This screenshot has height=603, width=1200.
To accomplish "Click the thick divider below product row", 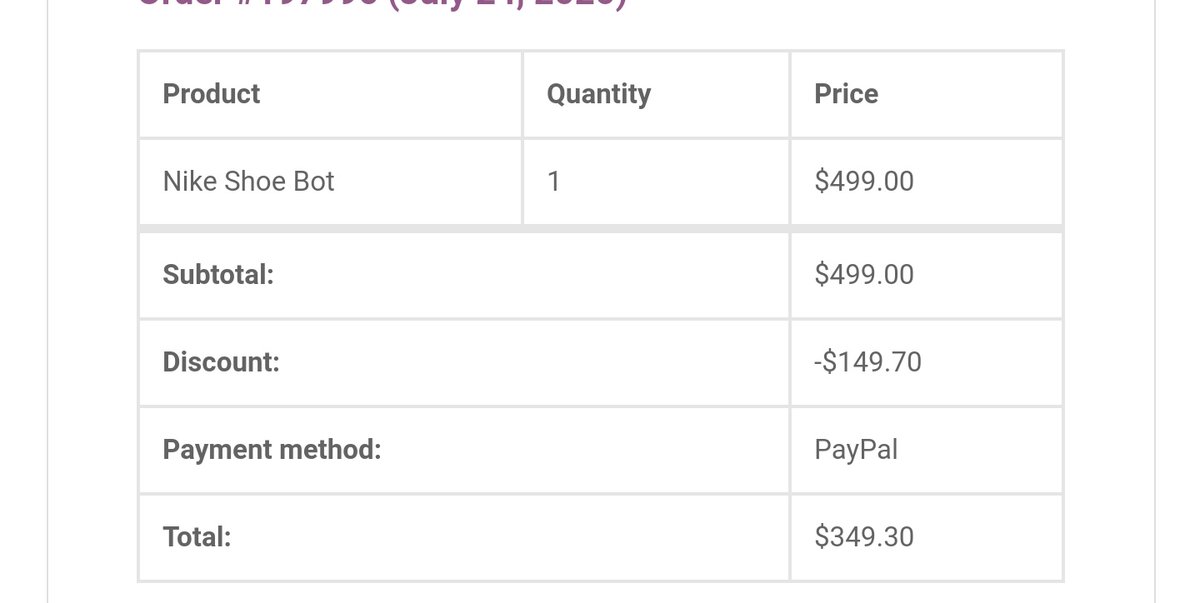I will click(600, 229).
